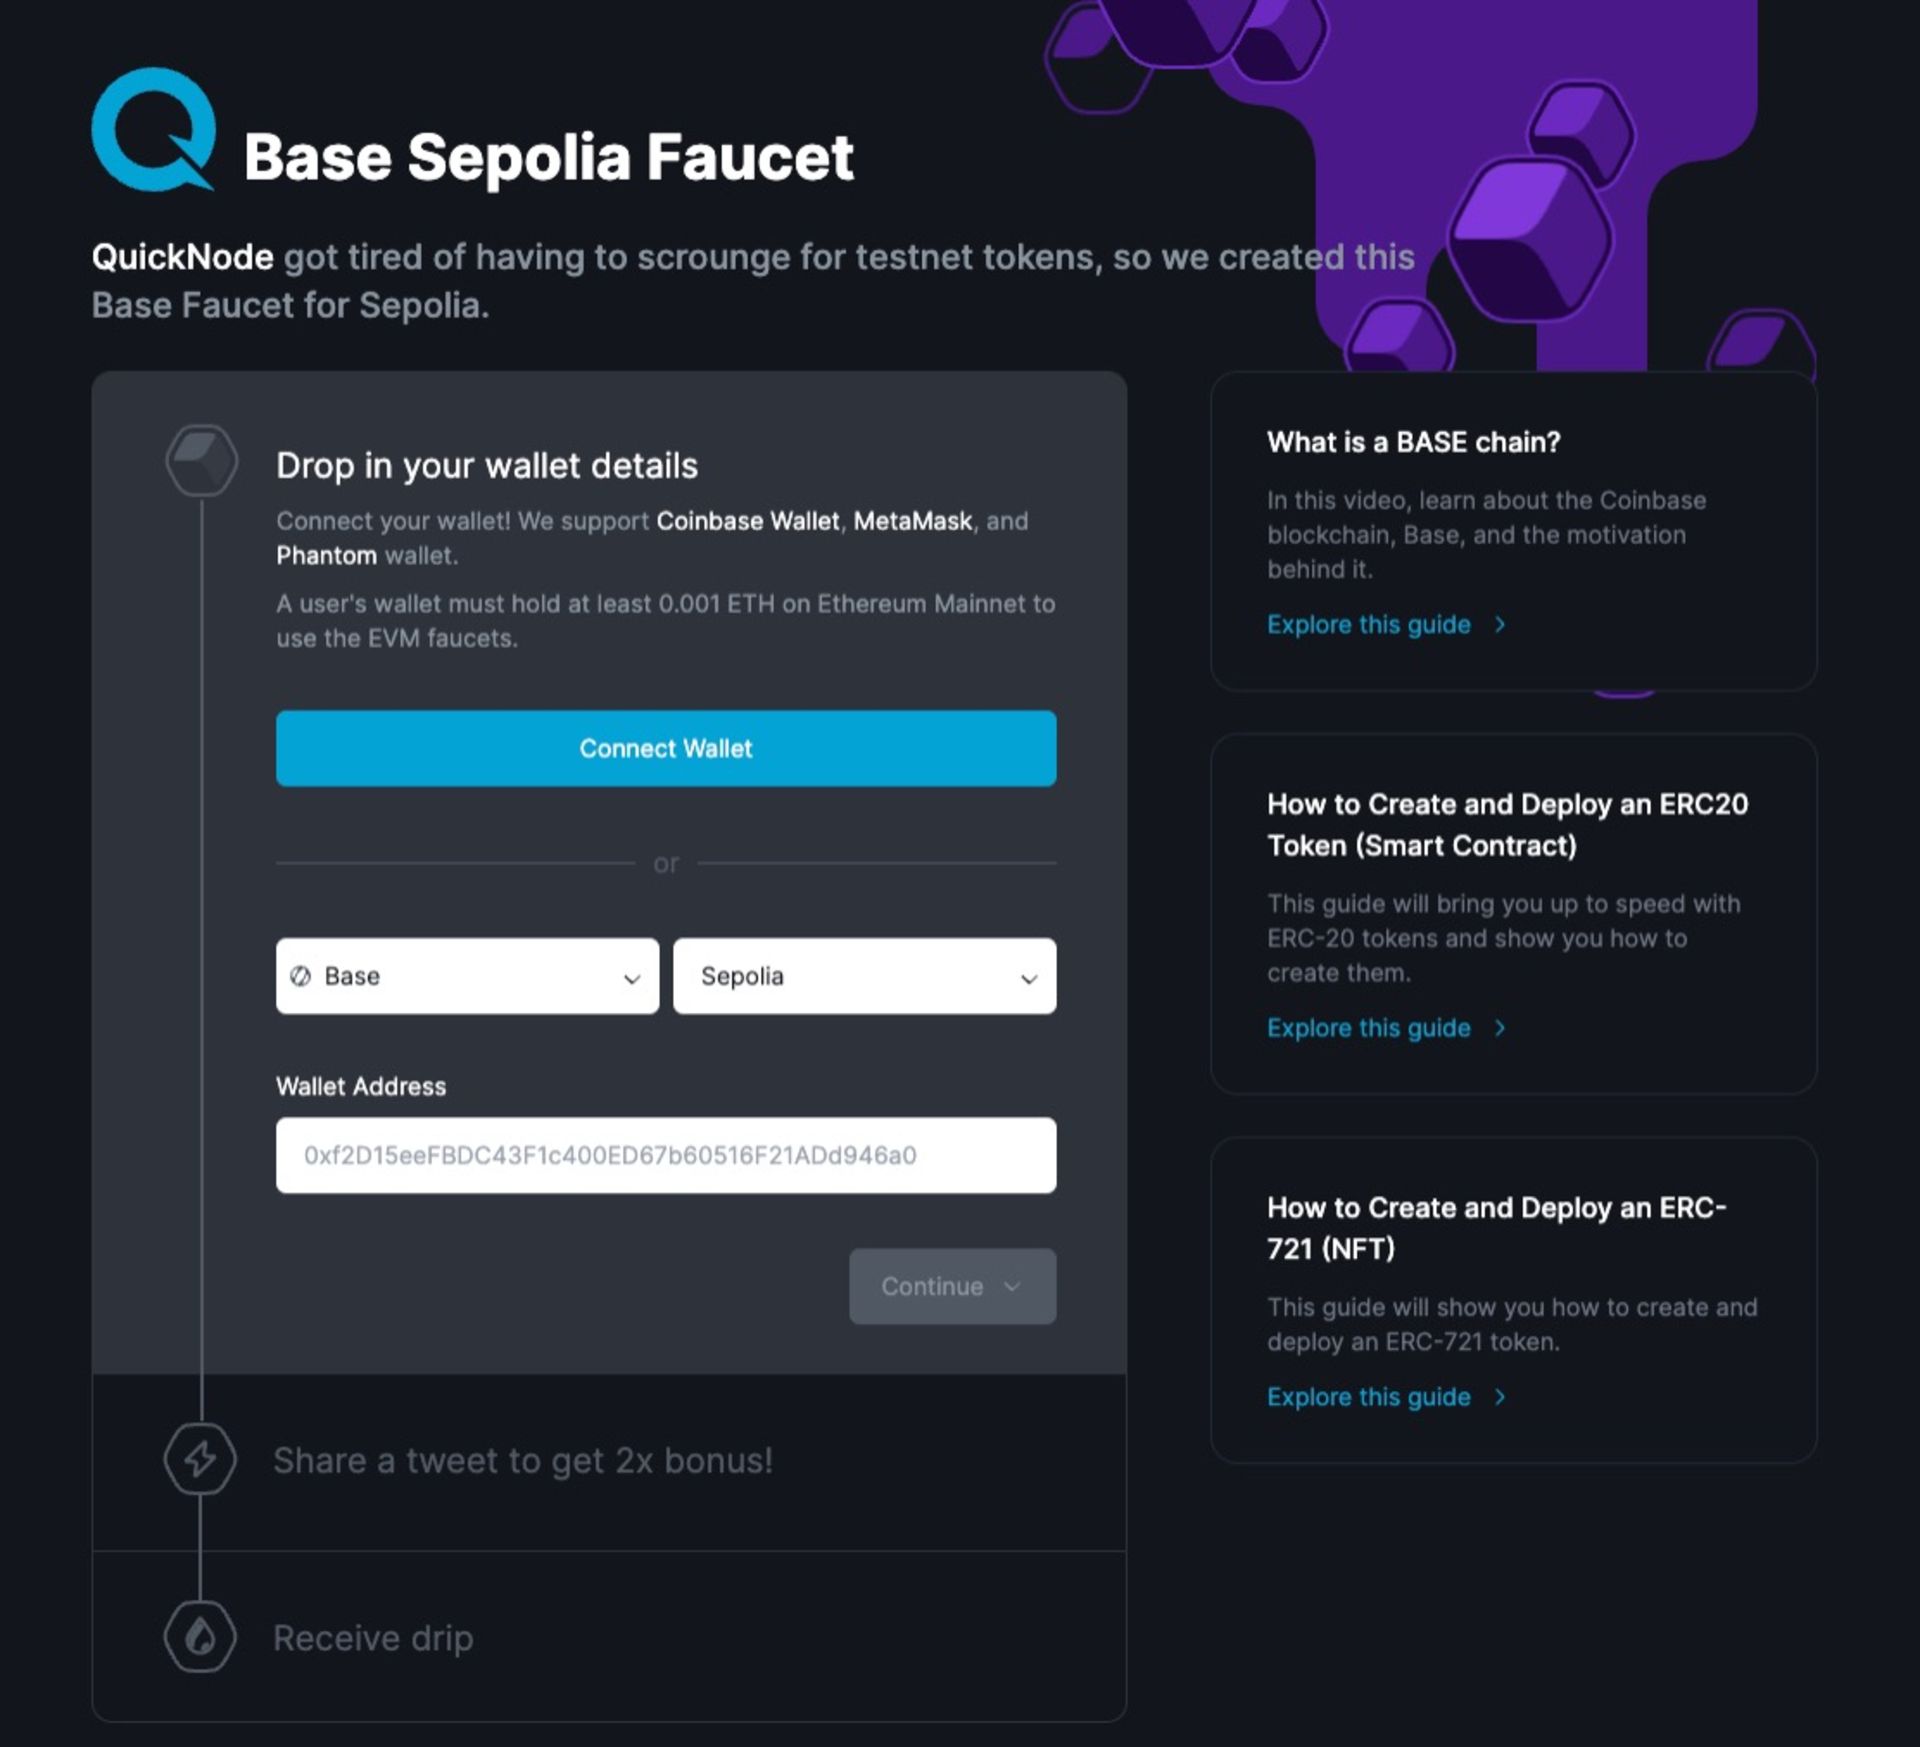The image size is (1920, 1747).
Task: Open the Sepolia network dropdown
Action: (864, 976)
